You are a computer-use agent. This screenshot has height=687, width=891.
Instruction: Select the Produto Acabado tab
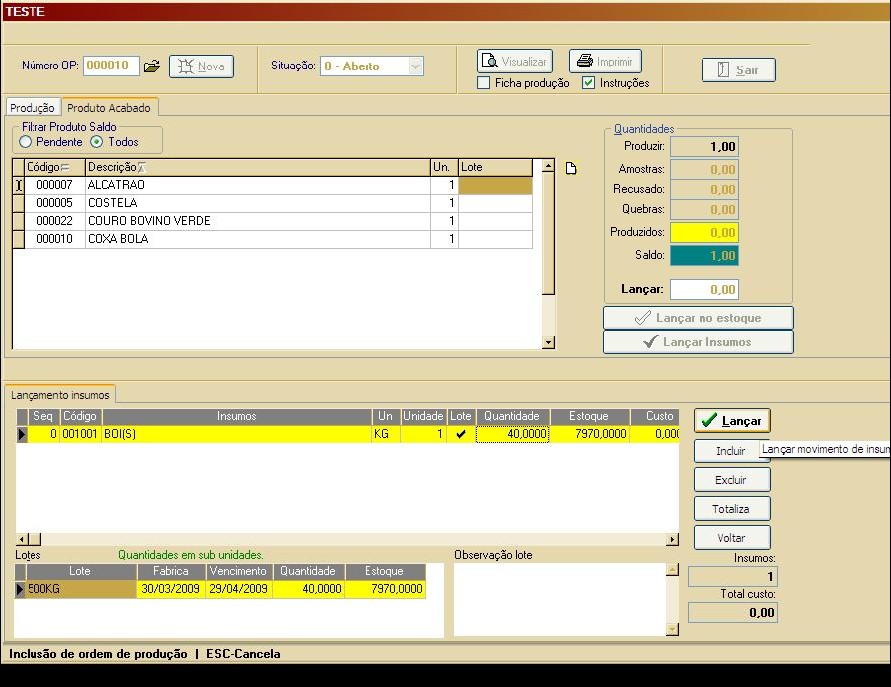click(x=109, y=107)
